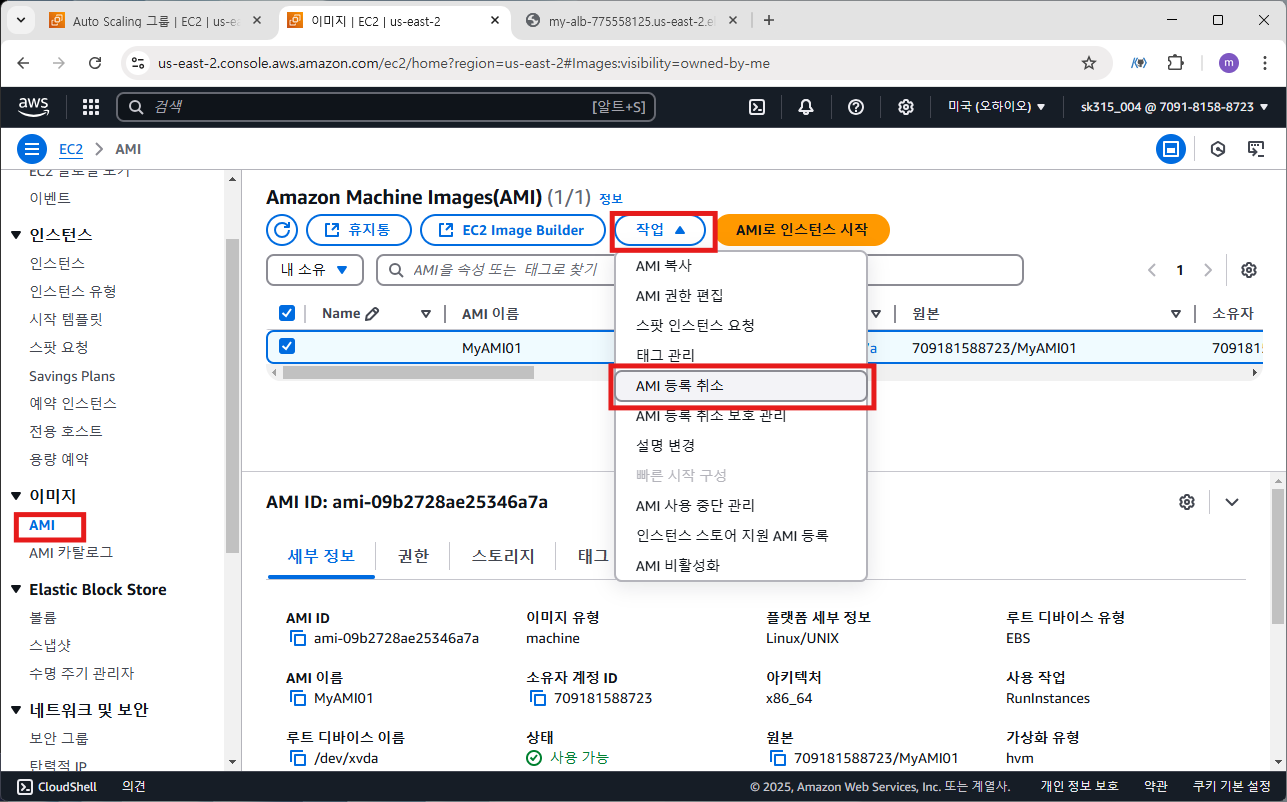Click the AMI로 인스턴스 시작 button
The image size is (1287, 802).
click(x=802, y=230)
